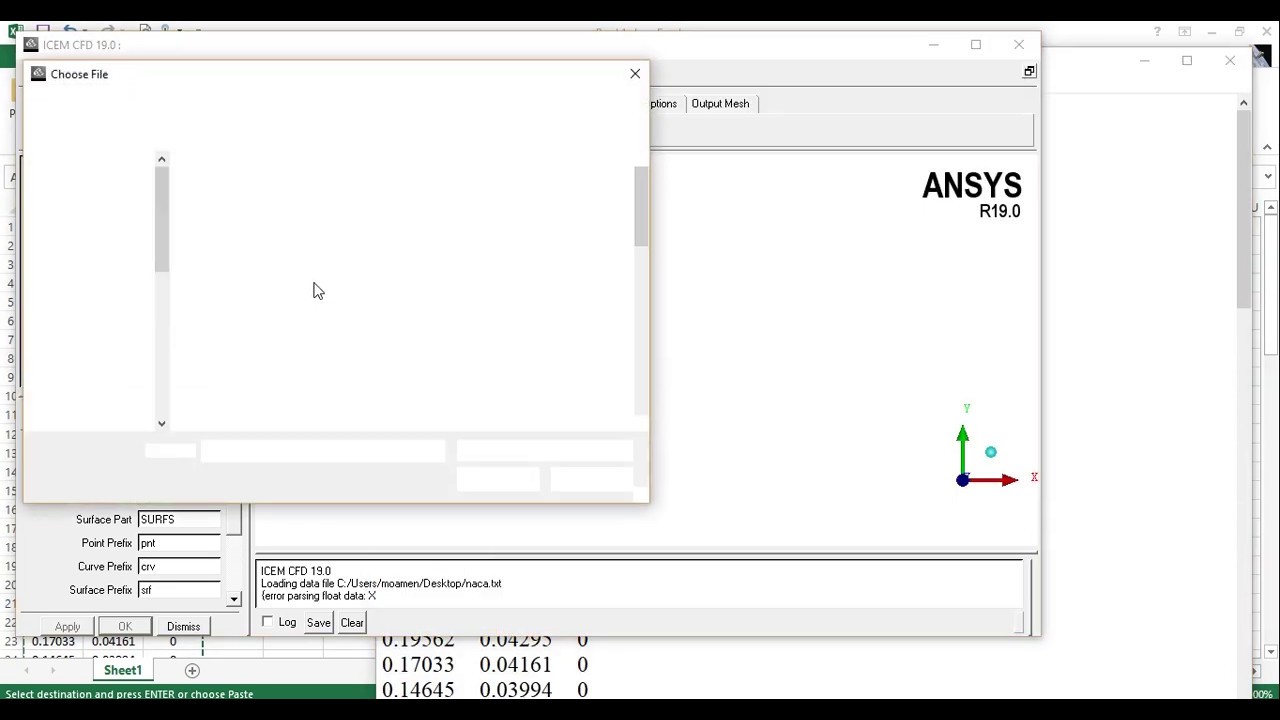Click Excel help question mark icon
Viewport: 1280px width, 720px height.
click(x=1158, y=31)
